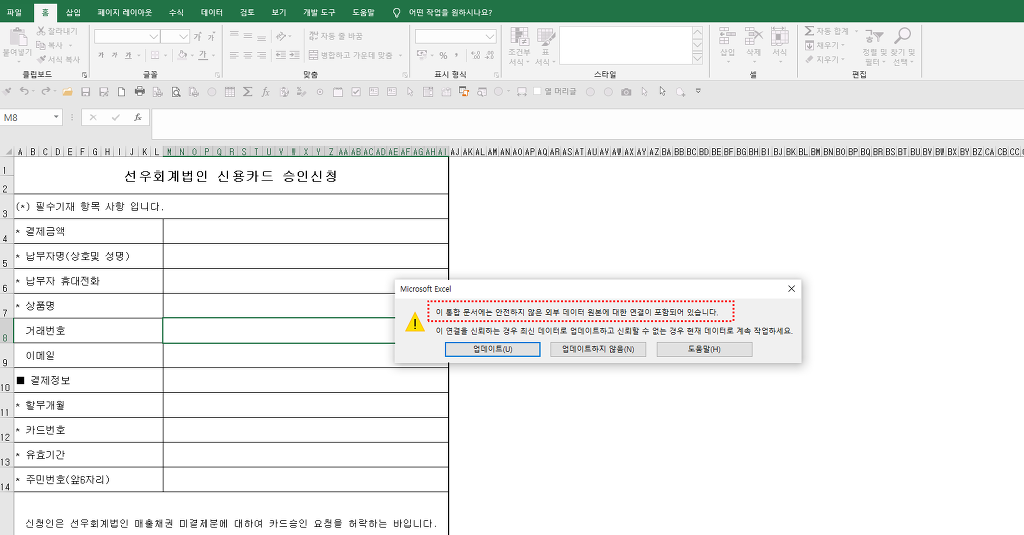
Task: Close the Microsoft Excel warning dialog
Action: click(x=791, y=288)
